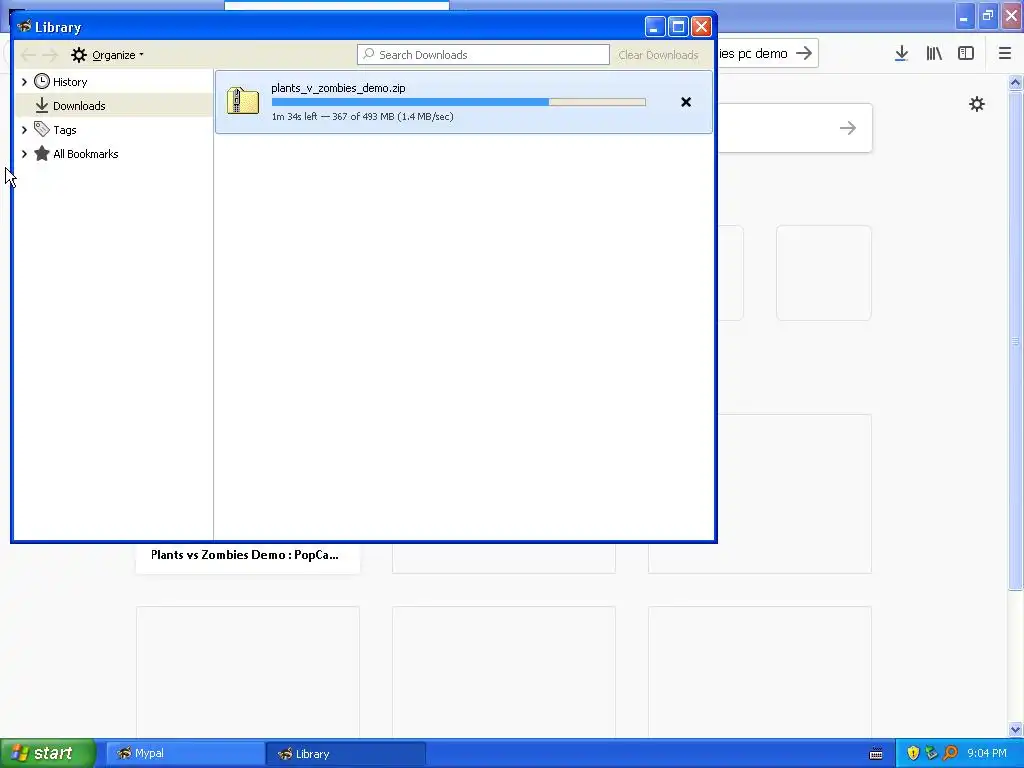Click the Library window raccoon icon
The width and height of the screenshot is (1024, 768).
(24, 27)
